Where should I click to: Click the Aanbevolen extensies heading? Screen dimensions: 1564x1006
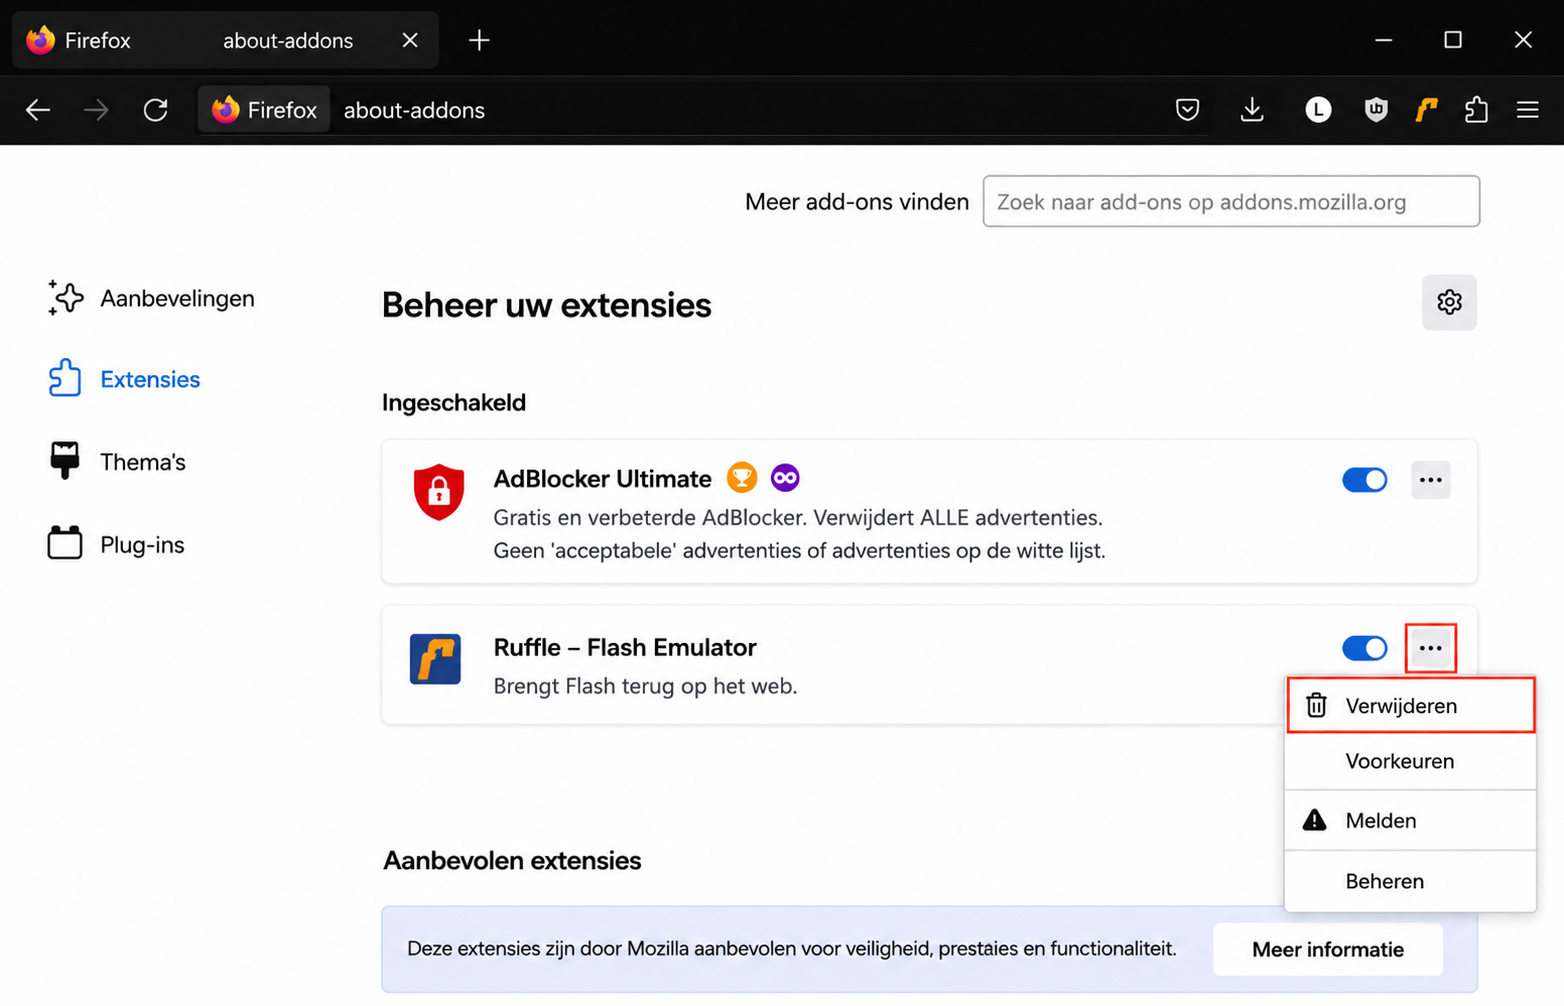tap(512, 860)
